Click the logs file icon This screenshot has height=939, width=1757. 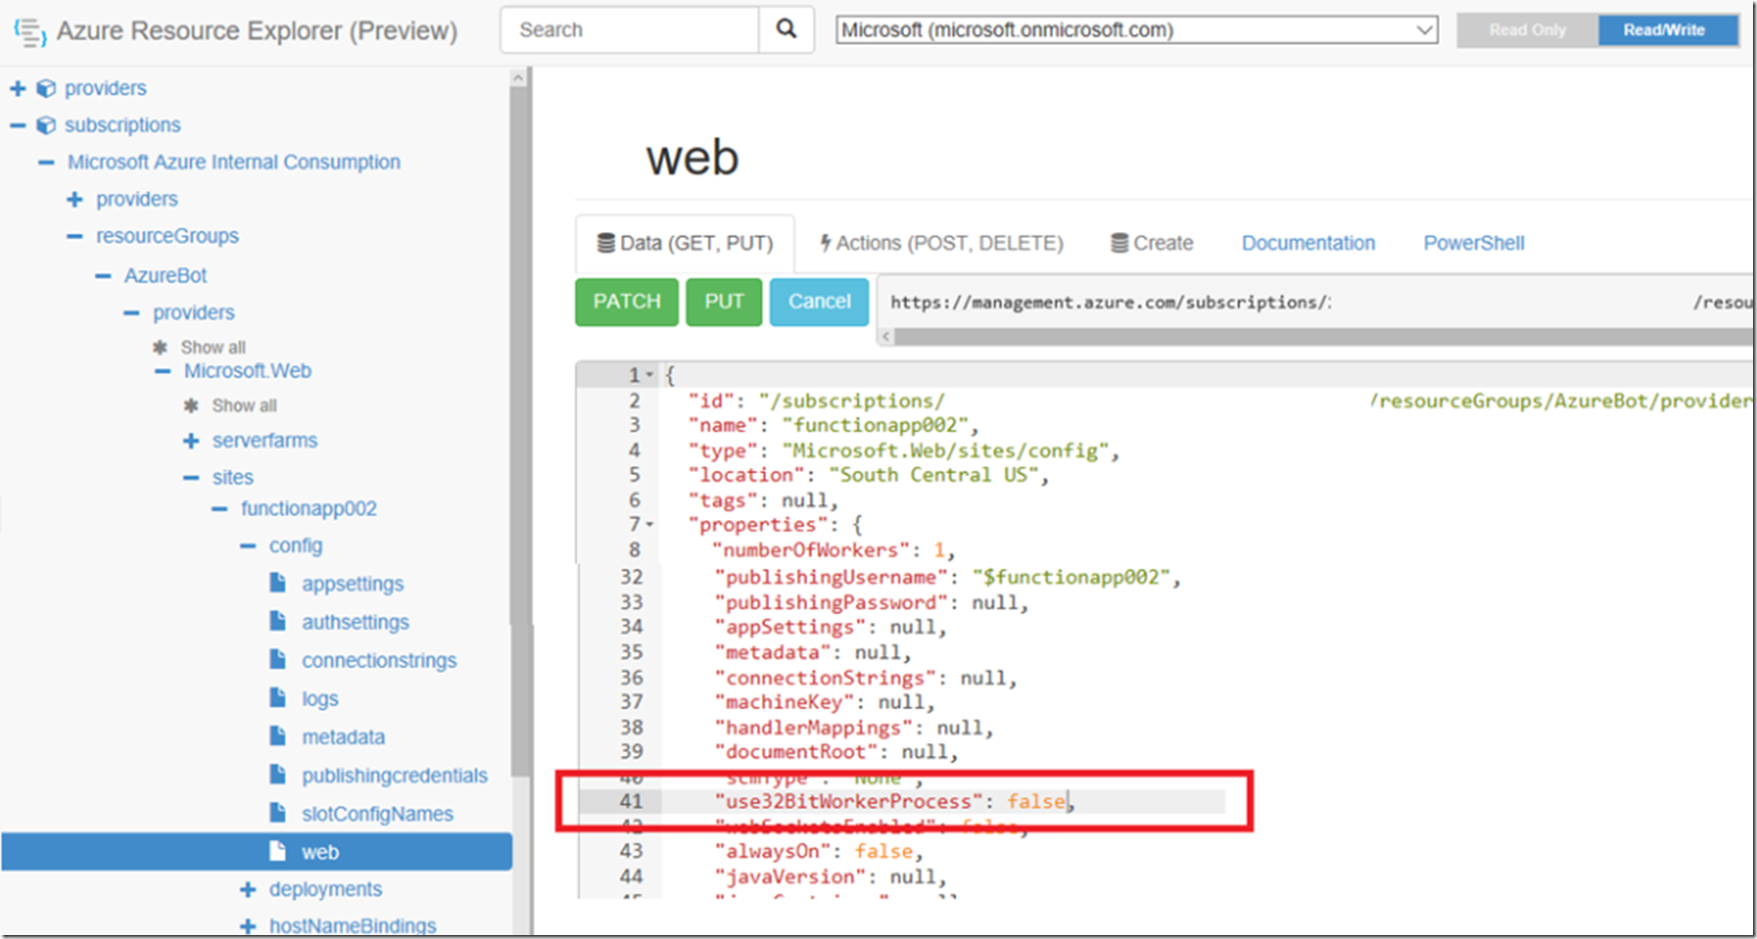[x=278, y=697]
